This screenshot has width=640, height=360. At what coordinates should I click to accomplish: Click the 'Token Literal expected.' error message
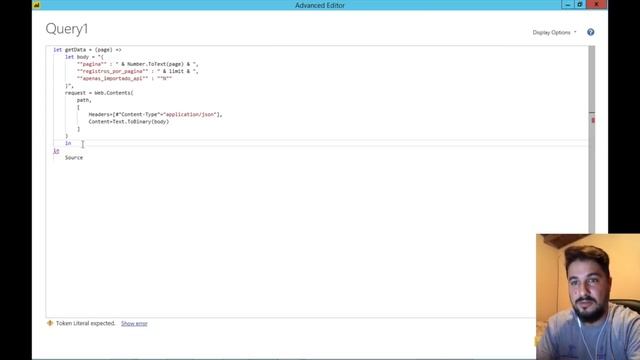86,323
